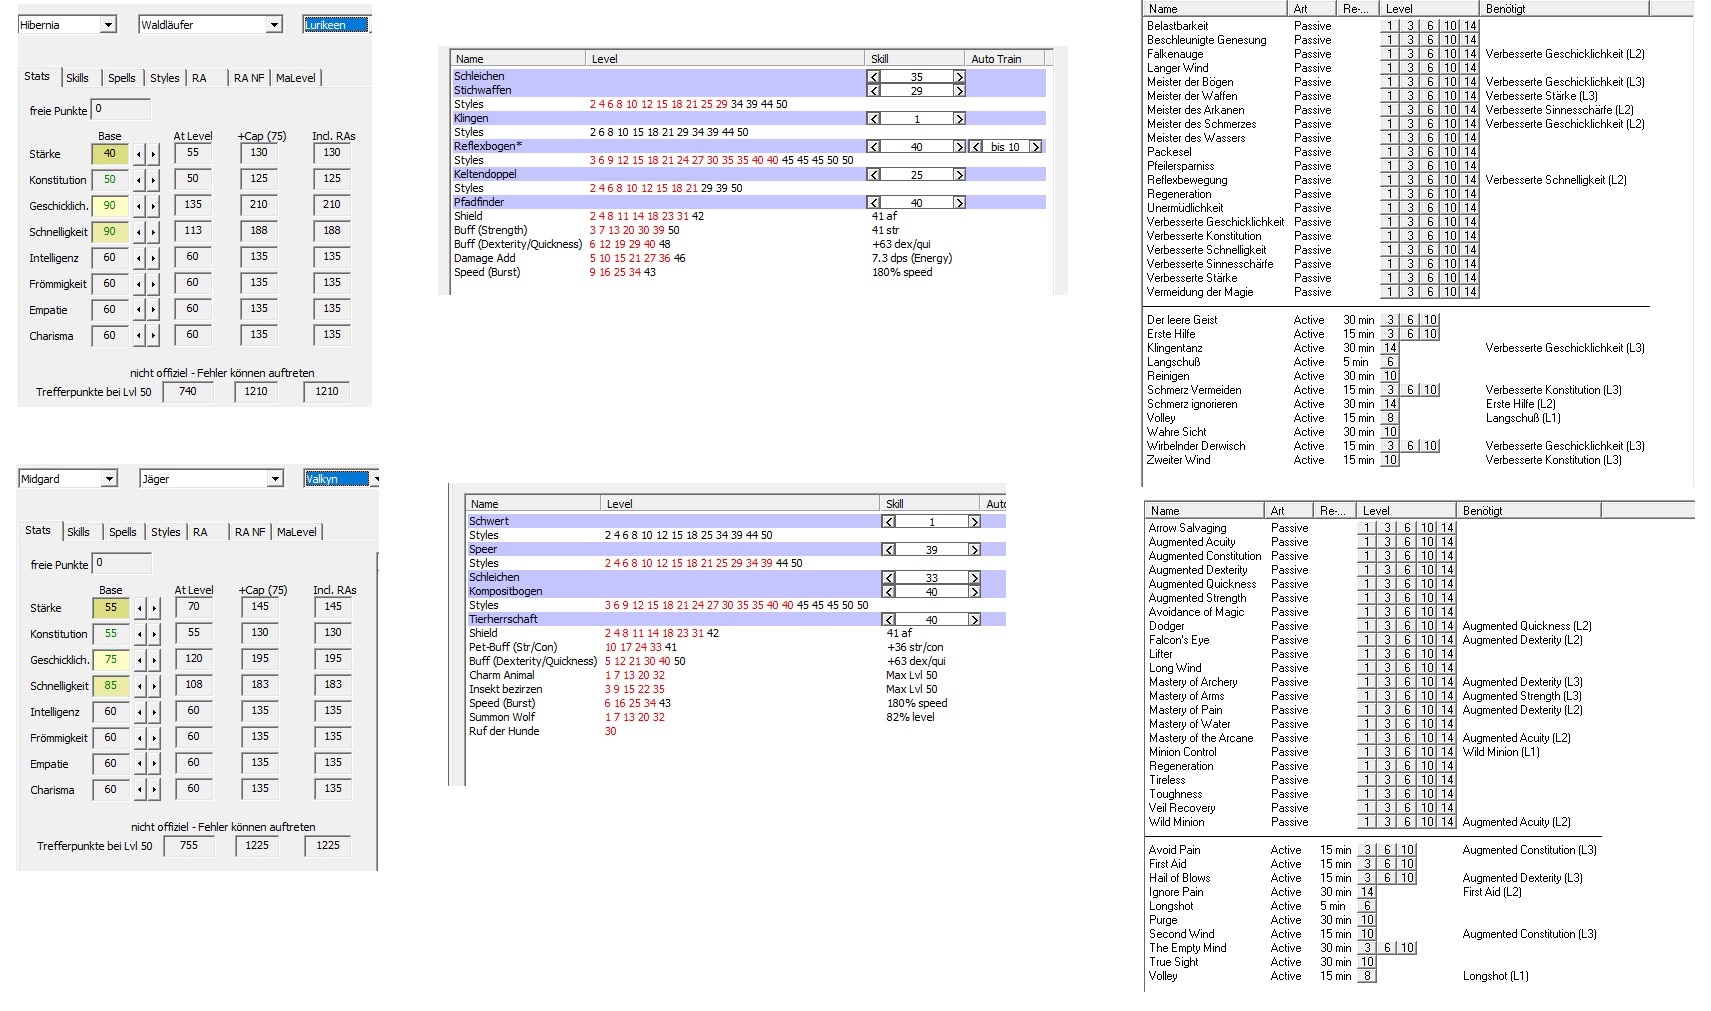Decrease Konstitution base in Midgard stats
The image size is (1711, 1011).
pos(140,634)
